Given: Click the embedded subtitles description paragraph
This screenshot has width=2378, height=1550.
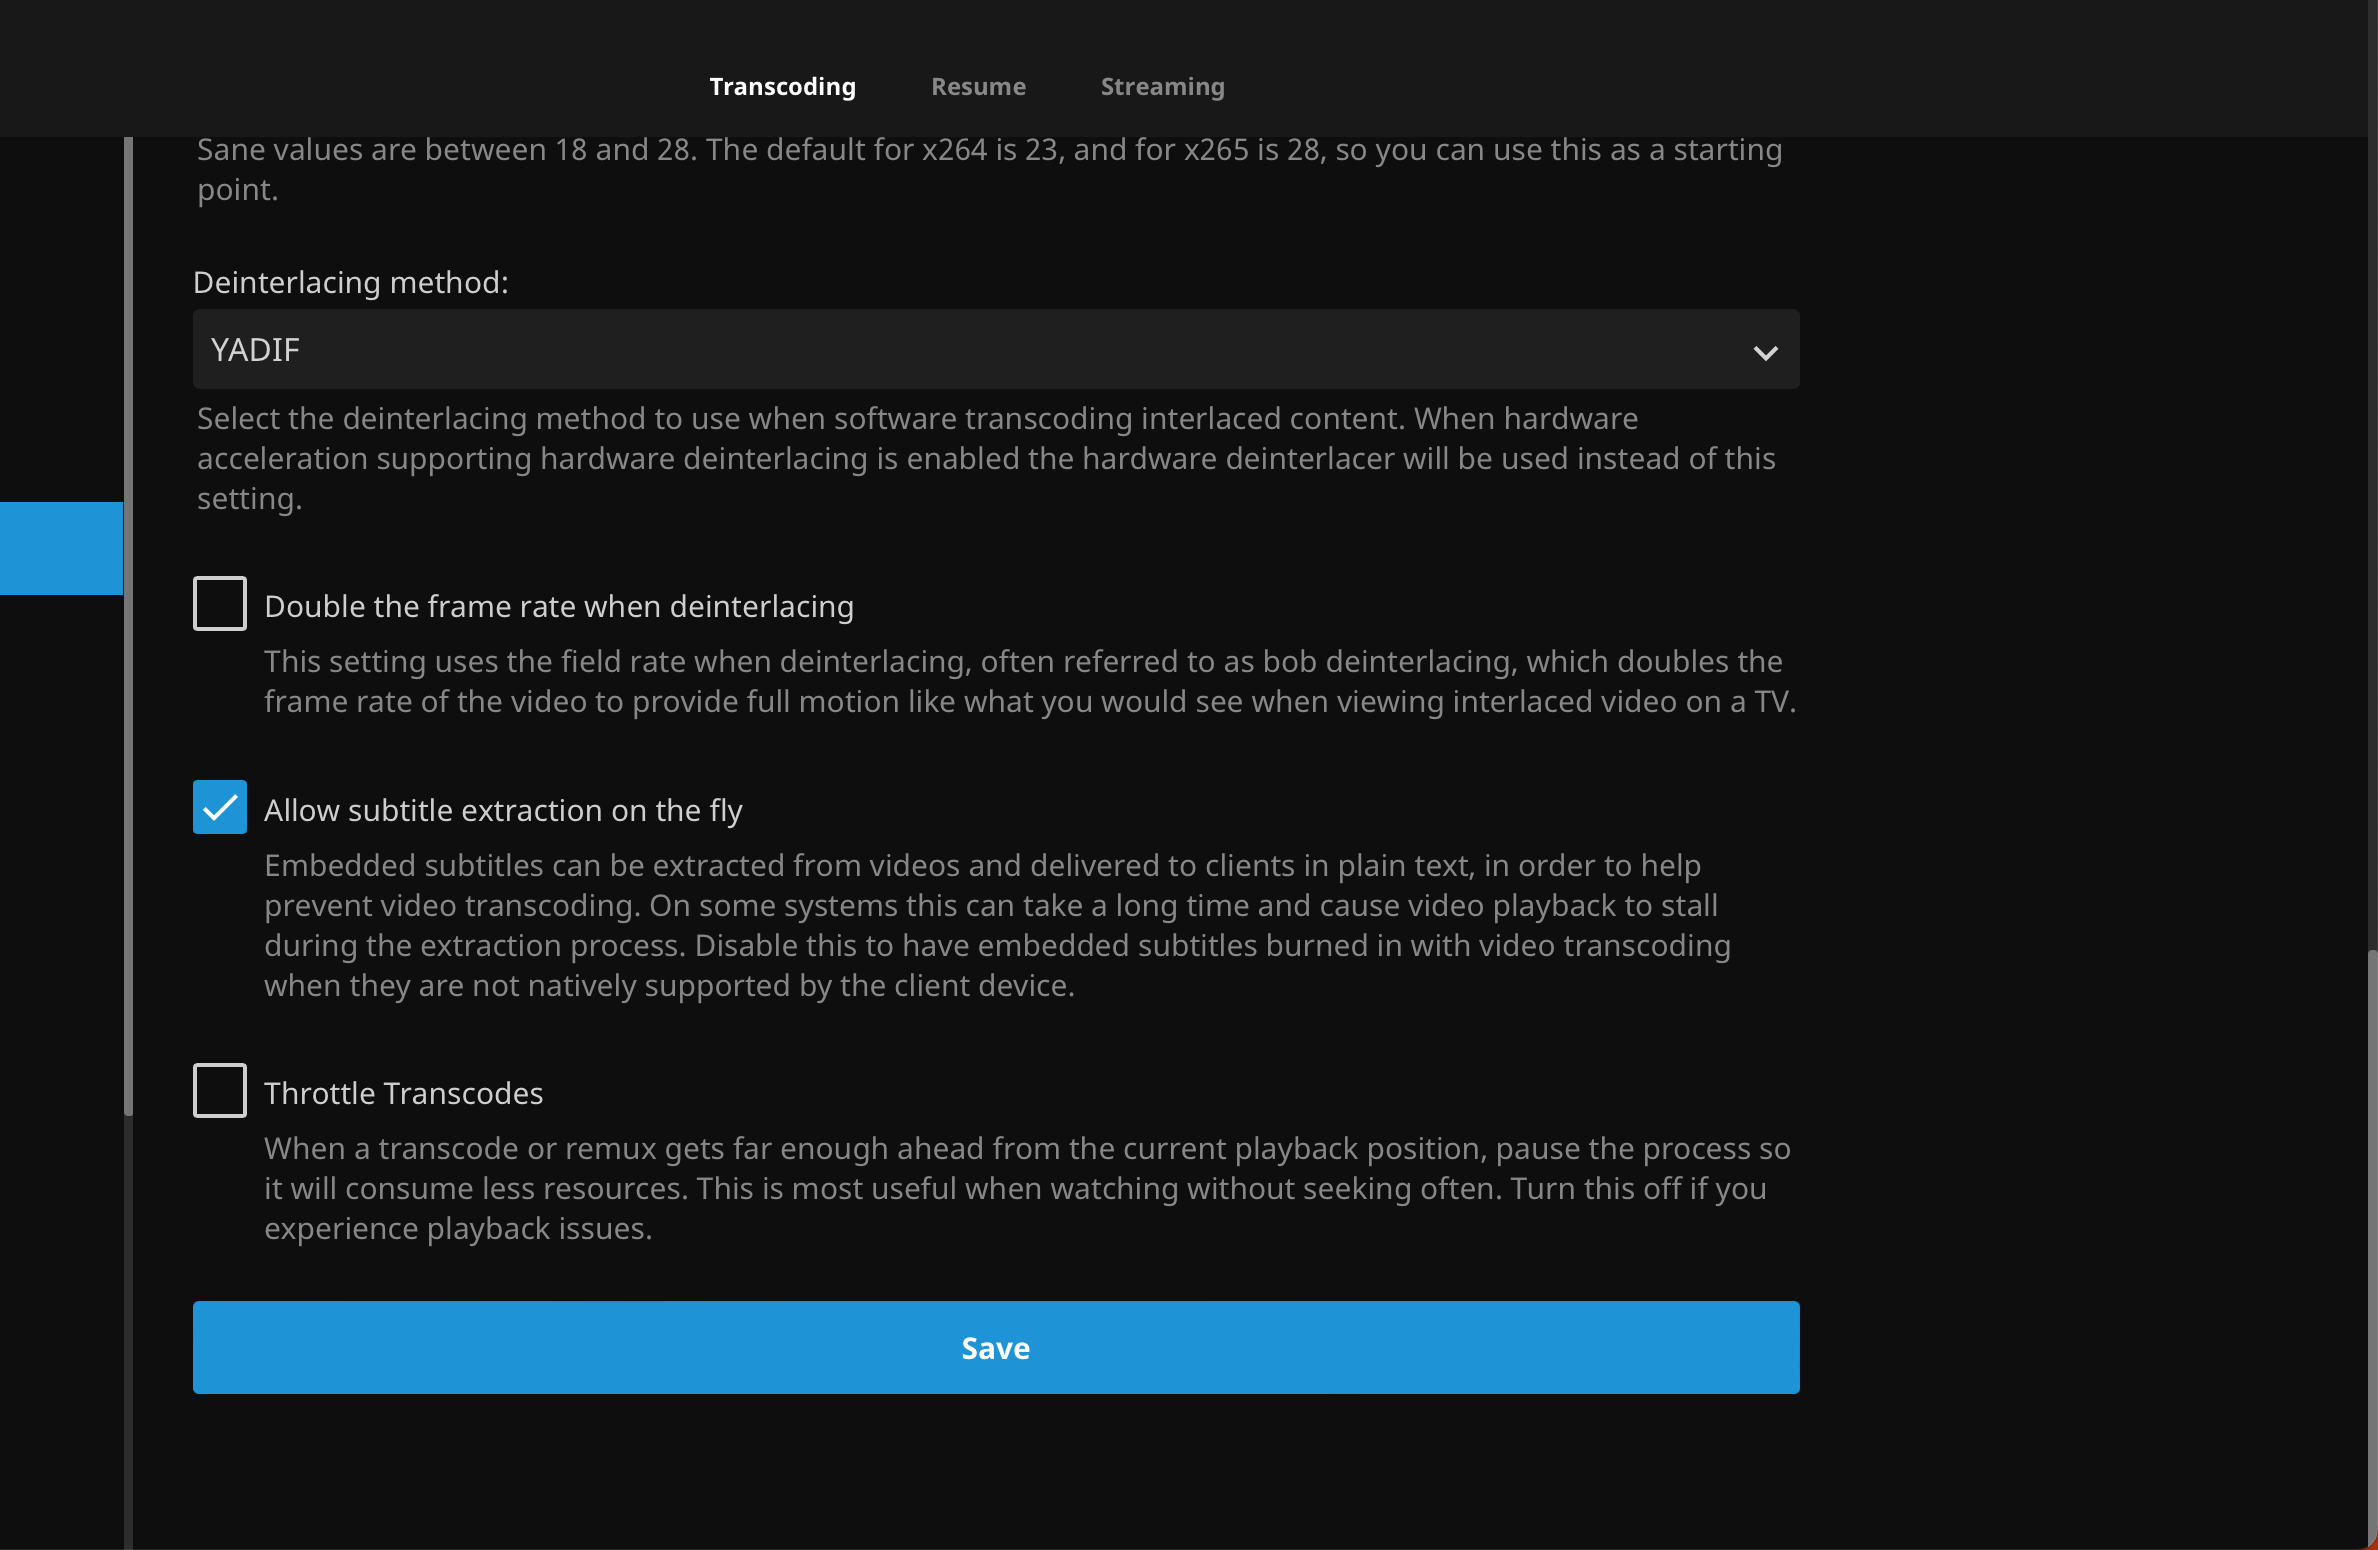Looking at the screenshot, I should click(996, 926).
